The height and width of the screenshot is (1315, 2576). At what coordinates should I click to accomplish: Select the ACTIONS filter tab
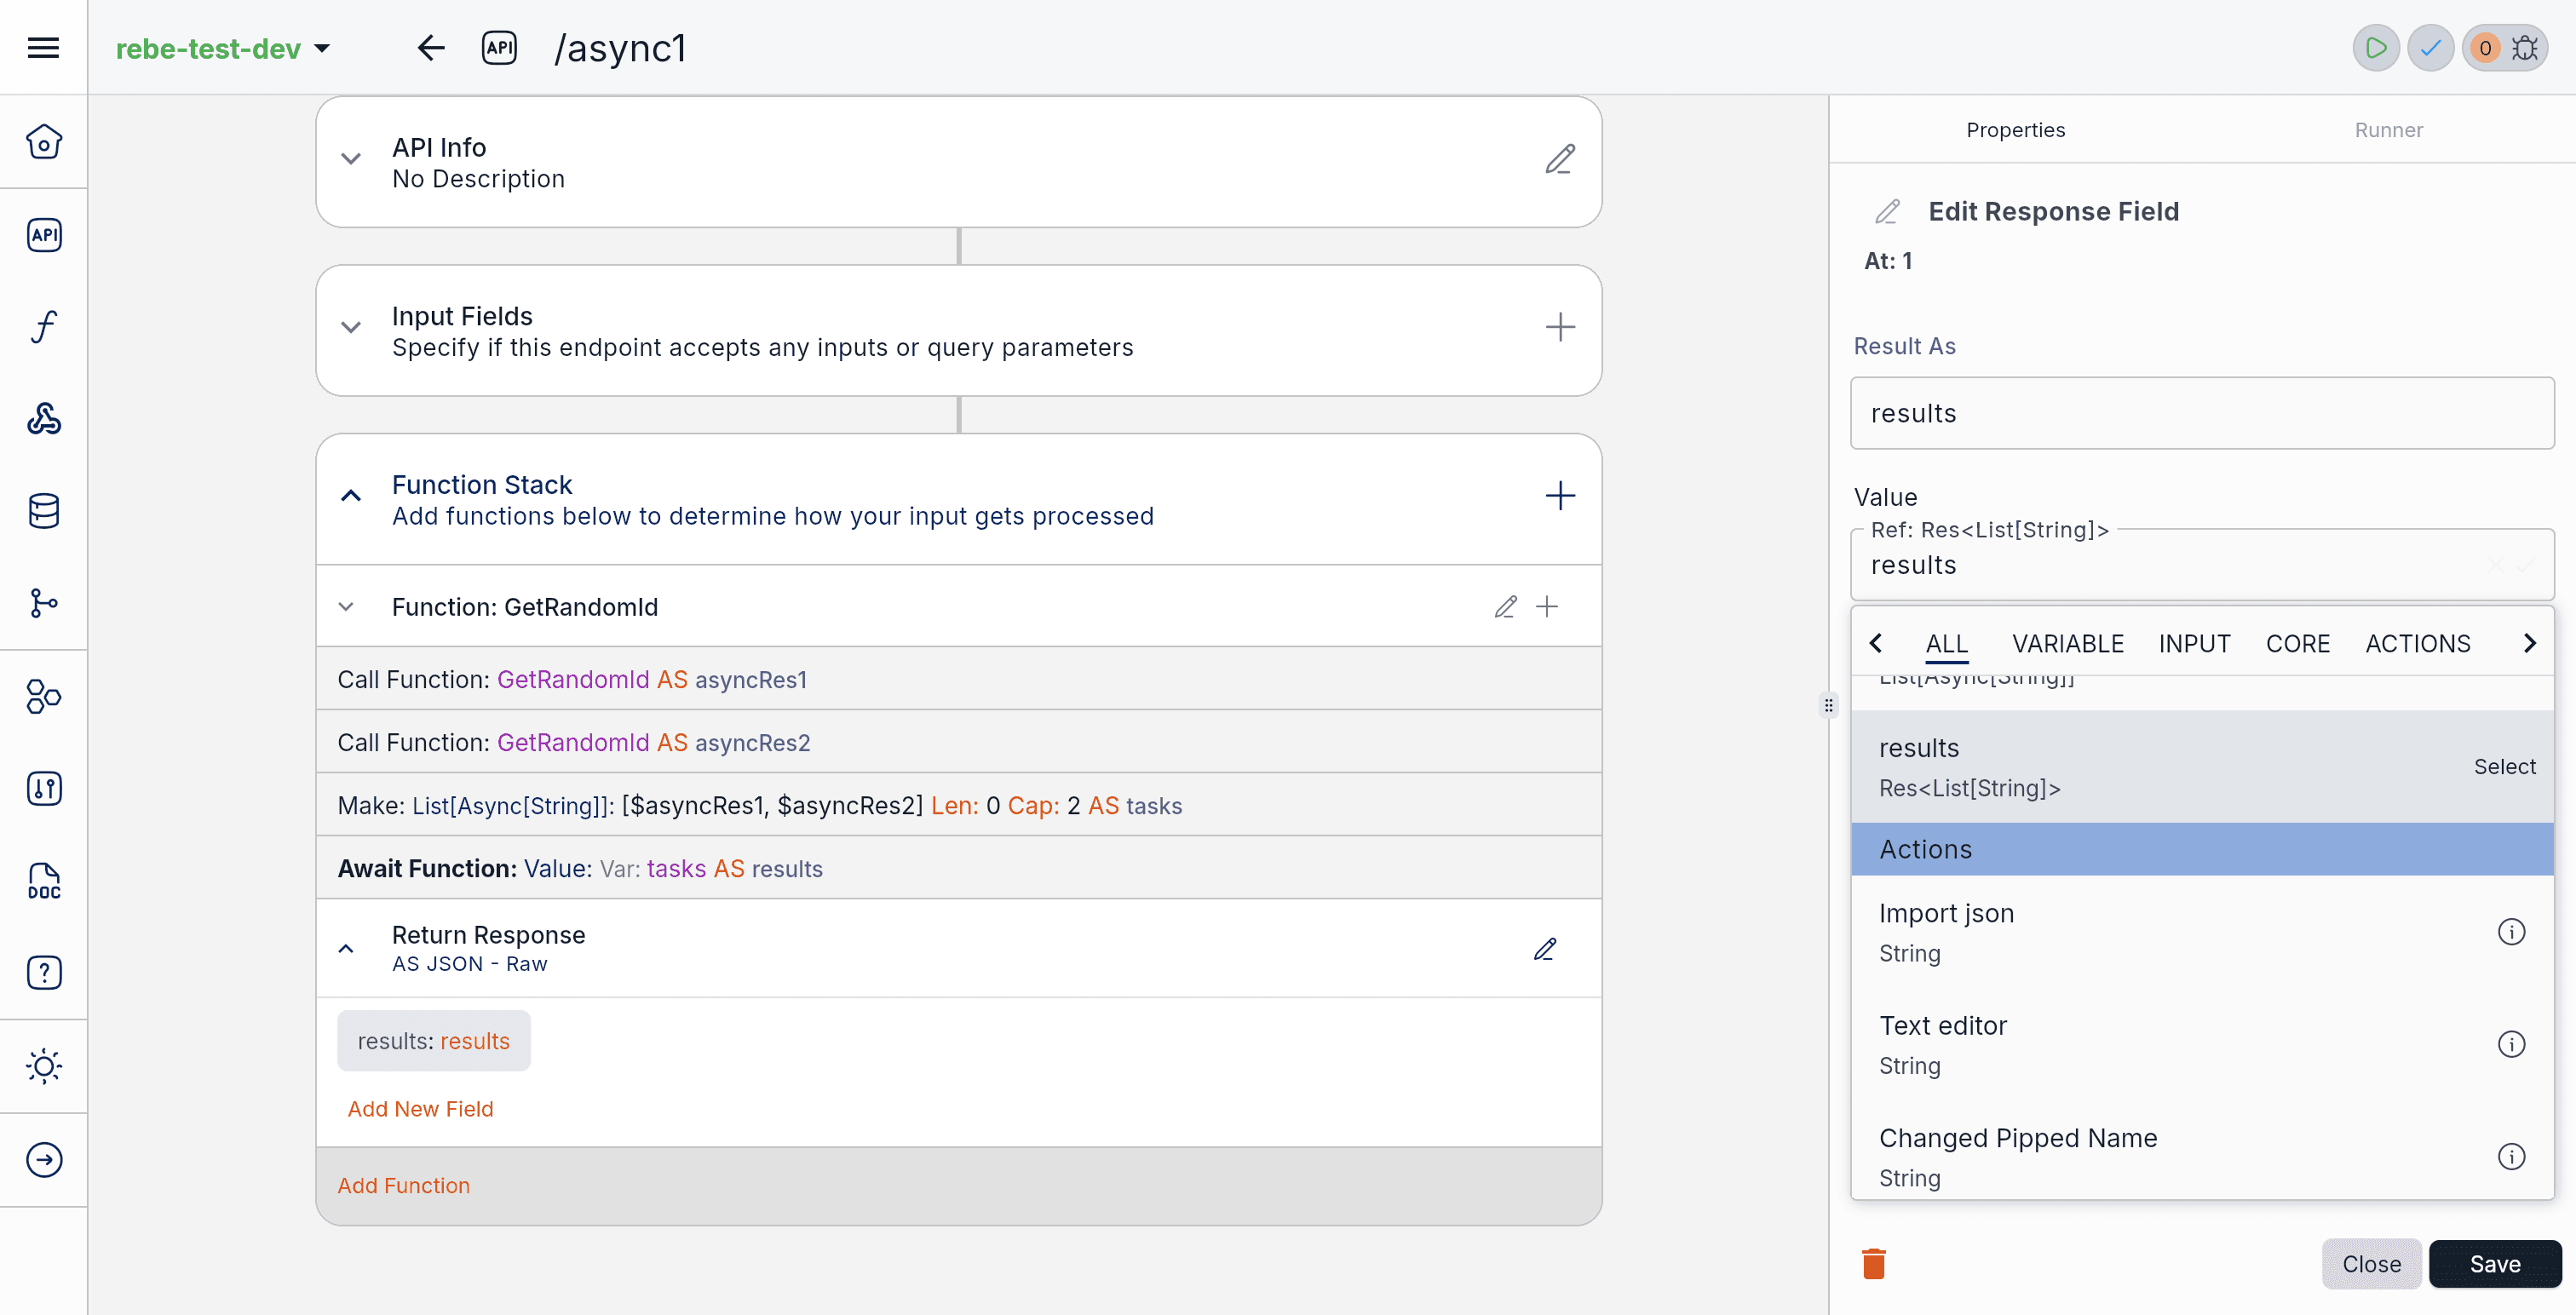coord(2417,643)
